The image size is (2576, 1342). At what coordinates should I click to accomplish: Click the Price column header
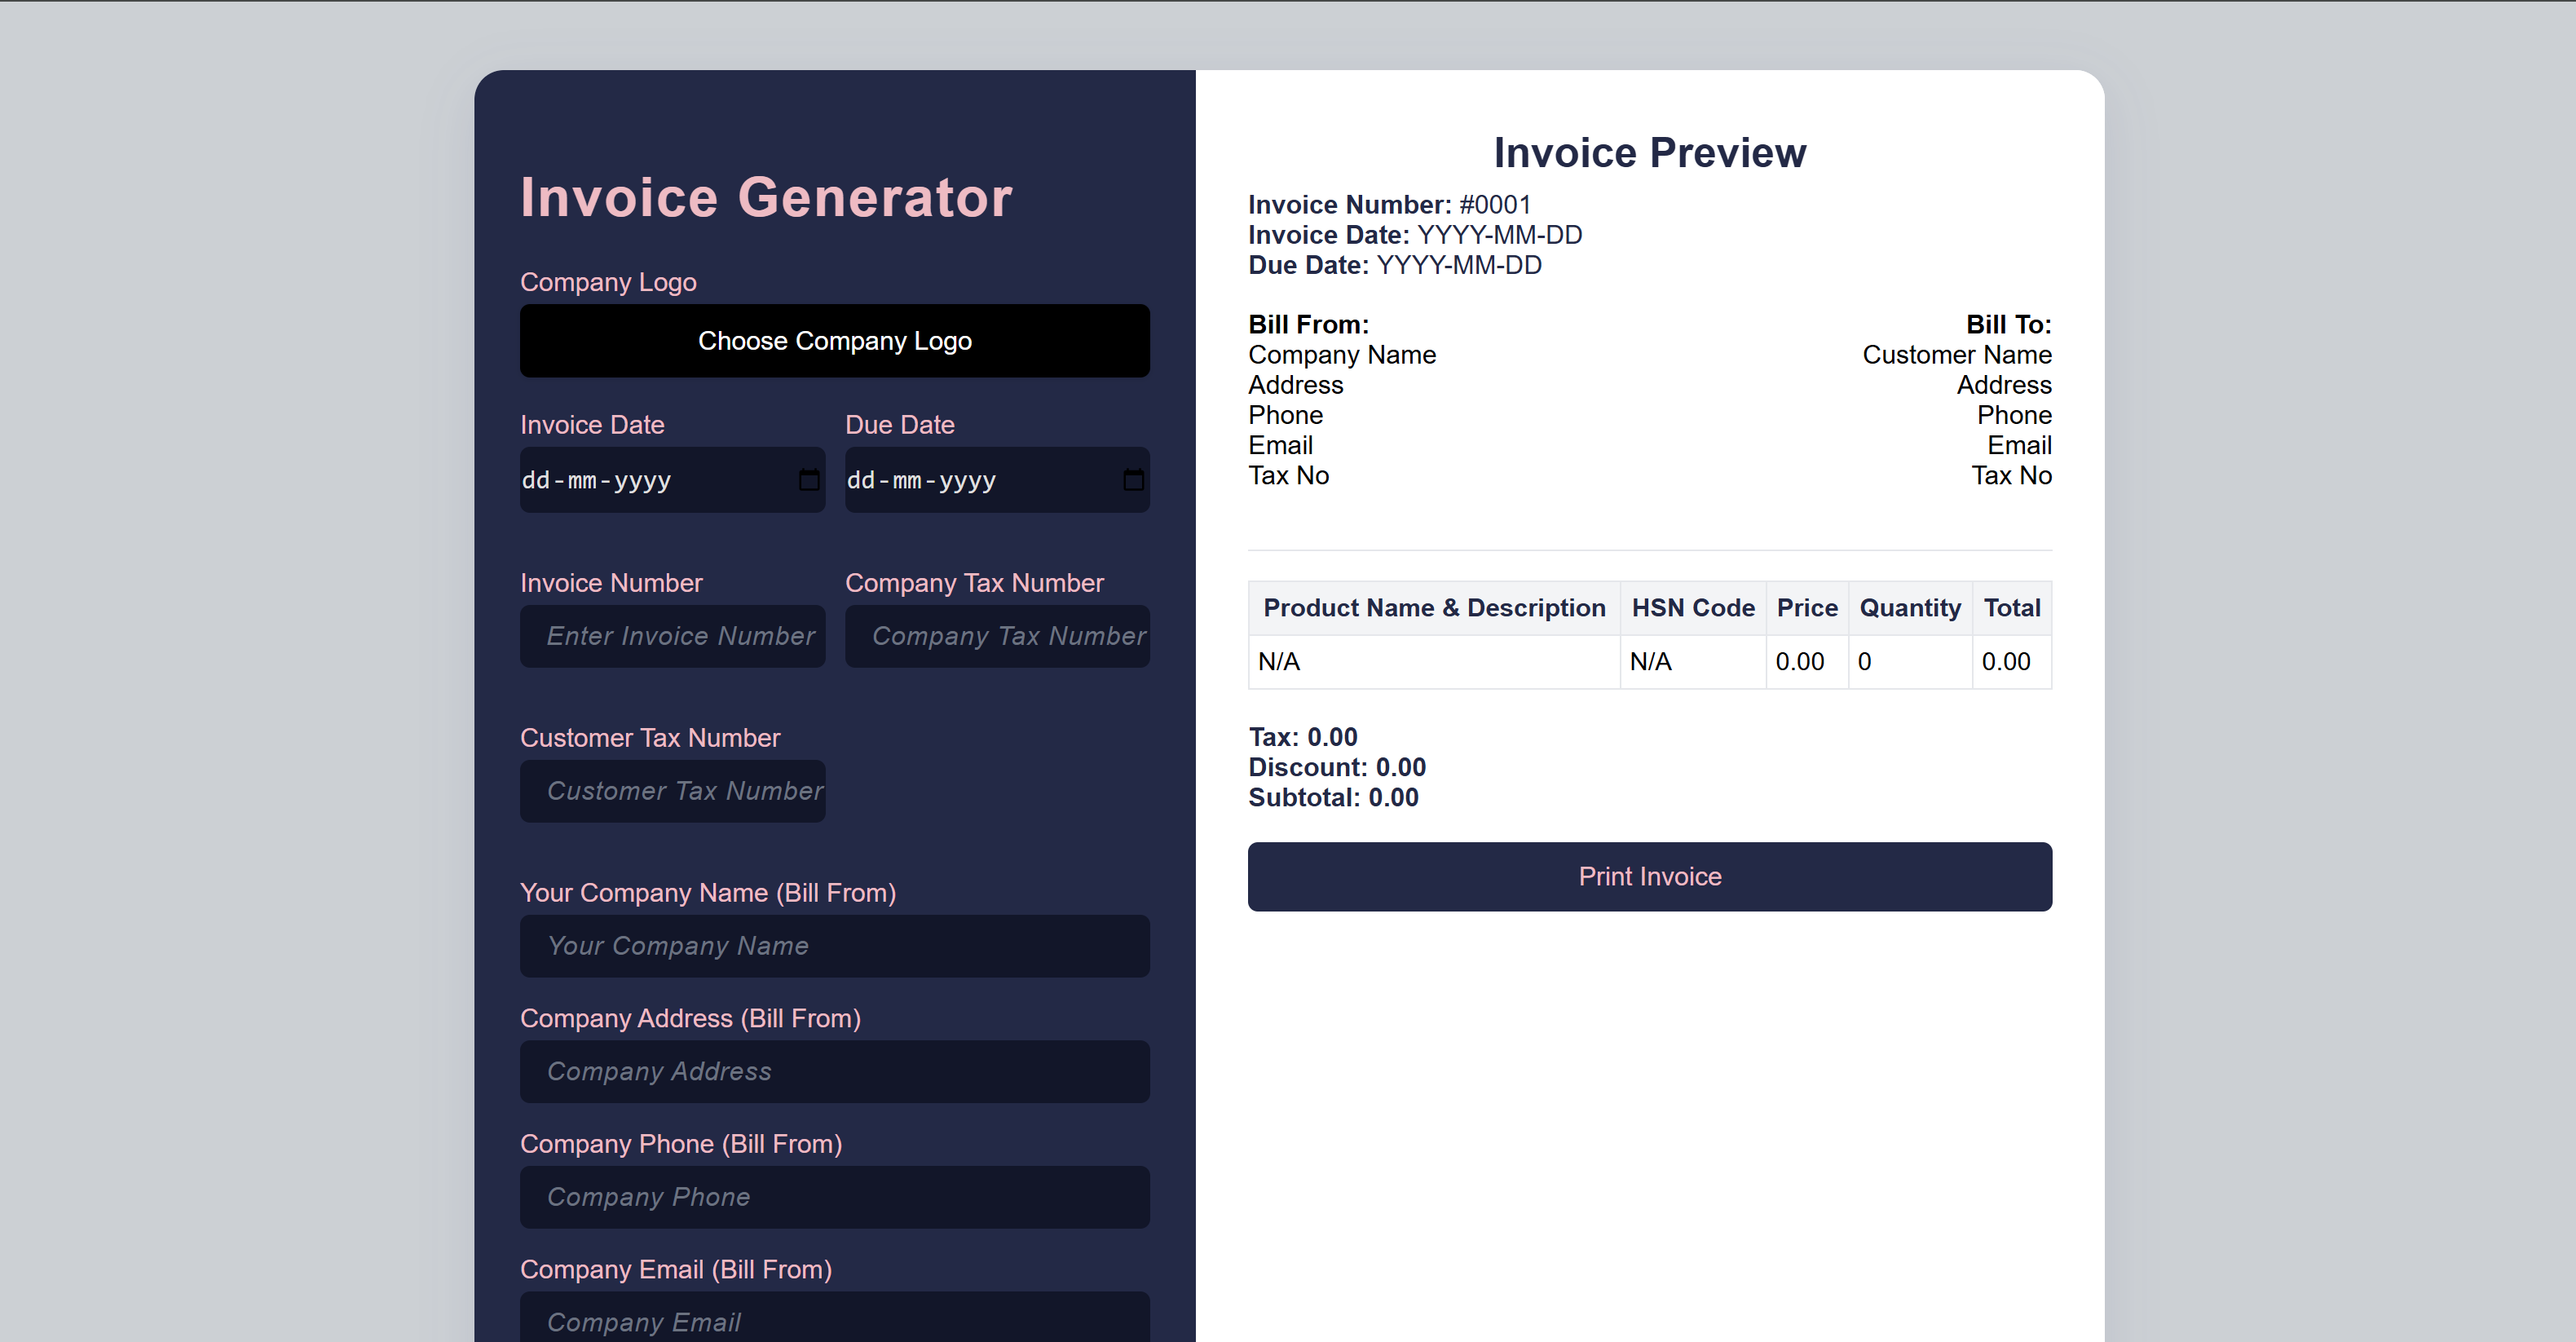(1807, 608)
